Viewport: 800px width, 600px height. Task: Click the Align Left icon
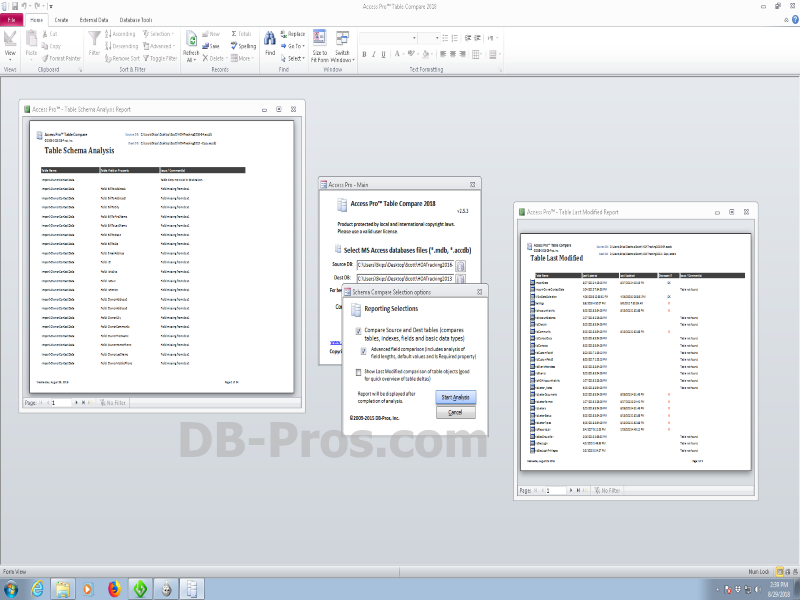443,54
